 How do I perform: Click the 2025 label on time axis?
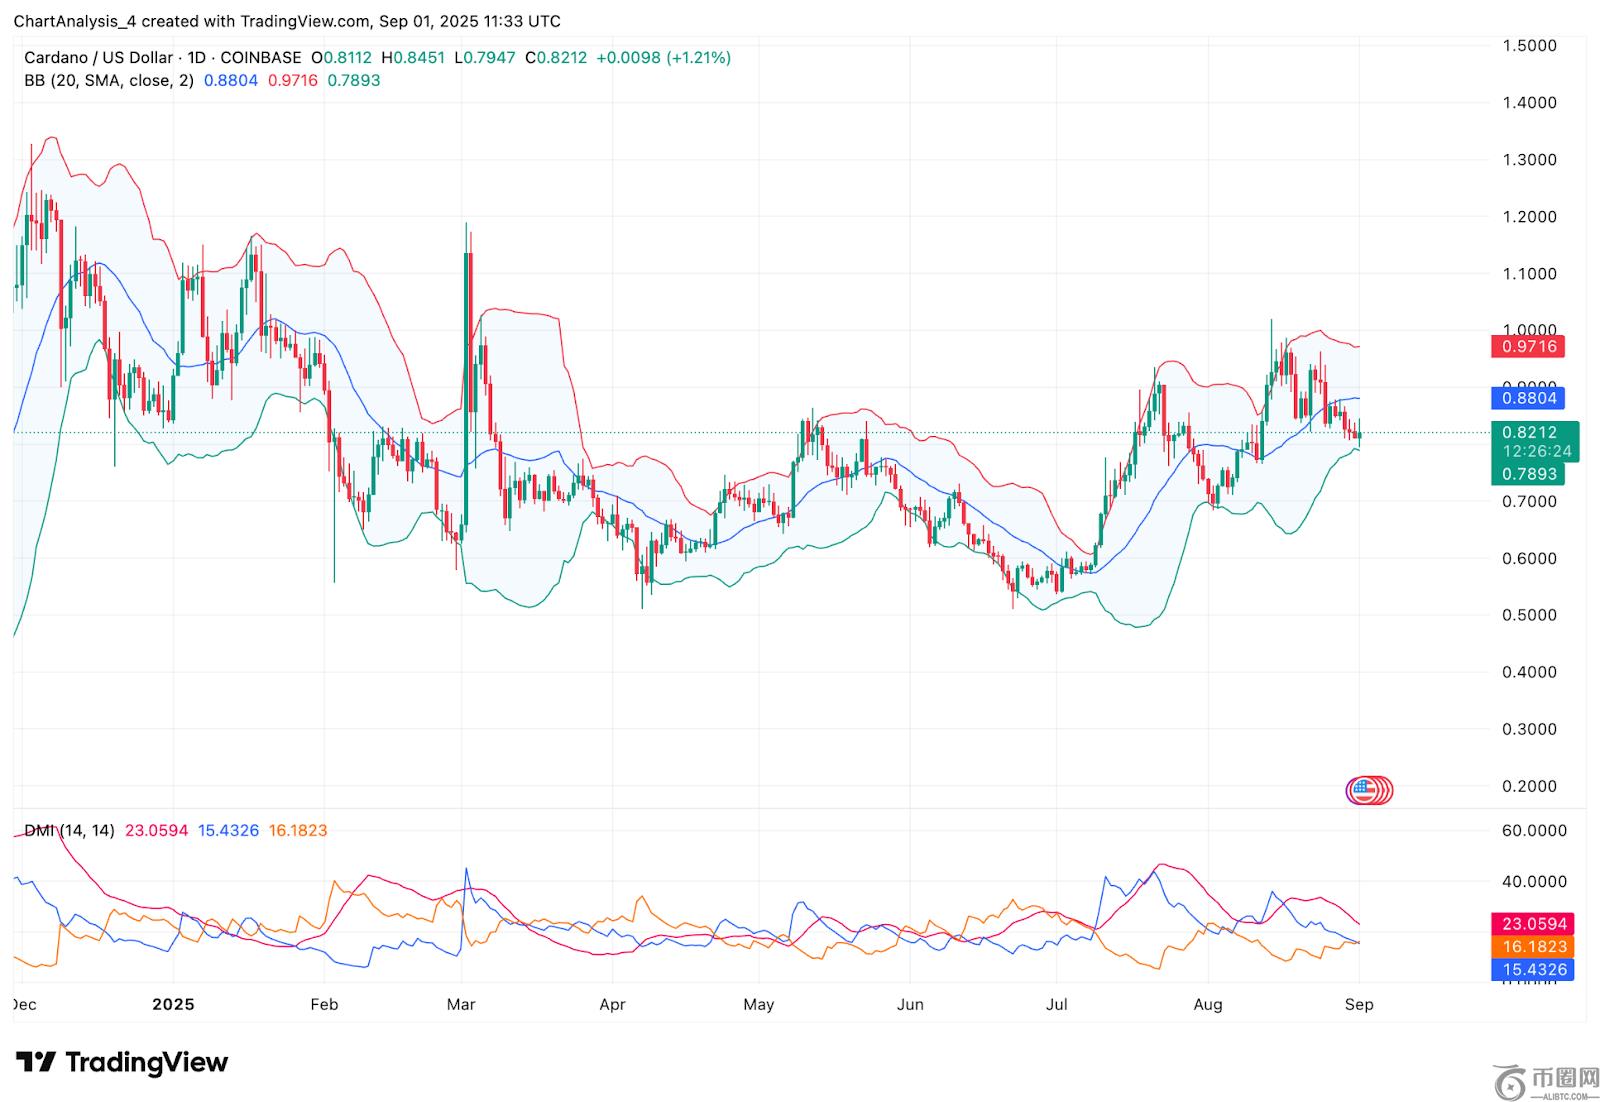click(173, 1004)
